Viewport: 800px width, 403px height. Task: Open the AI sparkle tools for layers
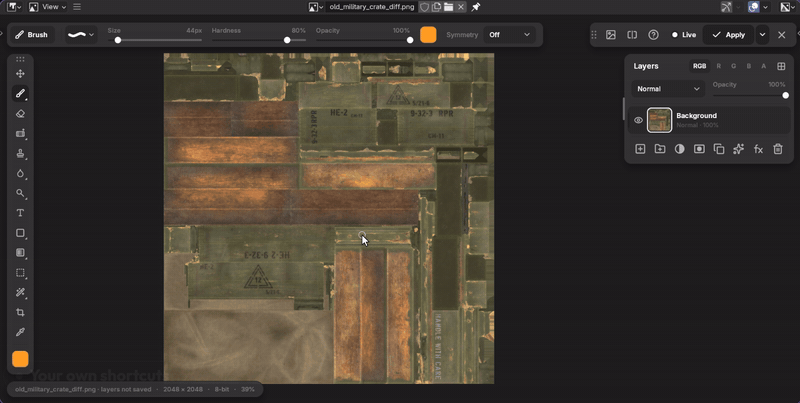coord(738,149)
